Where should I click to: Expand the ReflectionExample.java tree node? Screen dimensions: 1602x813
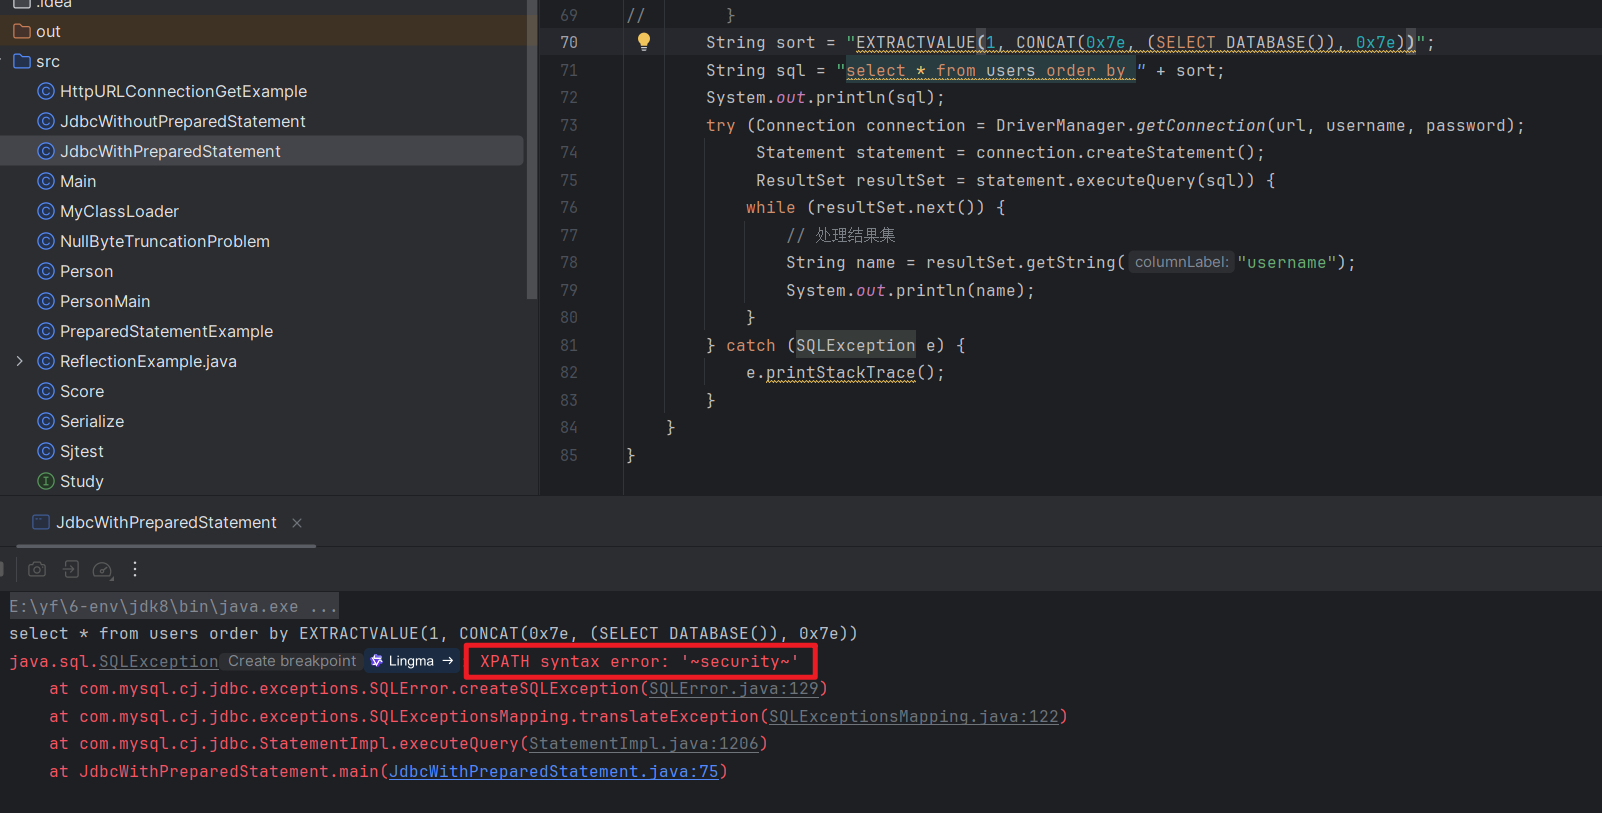click(19, 361)
